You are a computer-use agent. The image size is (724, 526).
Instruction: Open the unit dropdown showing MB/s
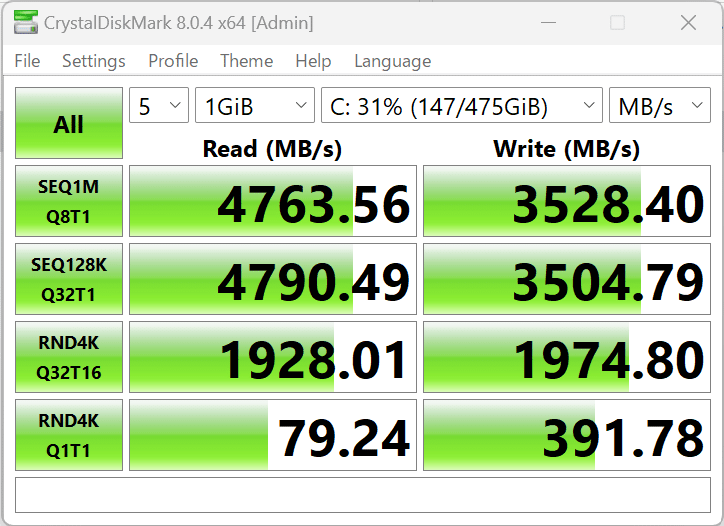660,105
